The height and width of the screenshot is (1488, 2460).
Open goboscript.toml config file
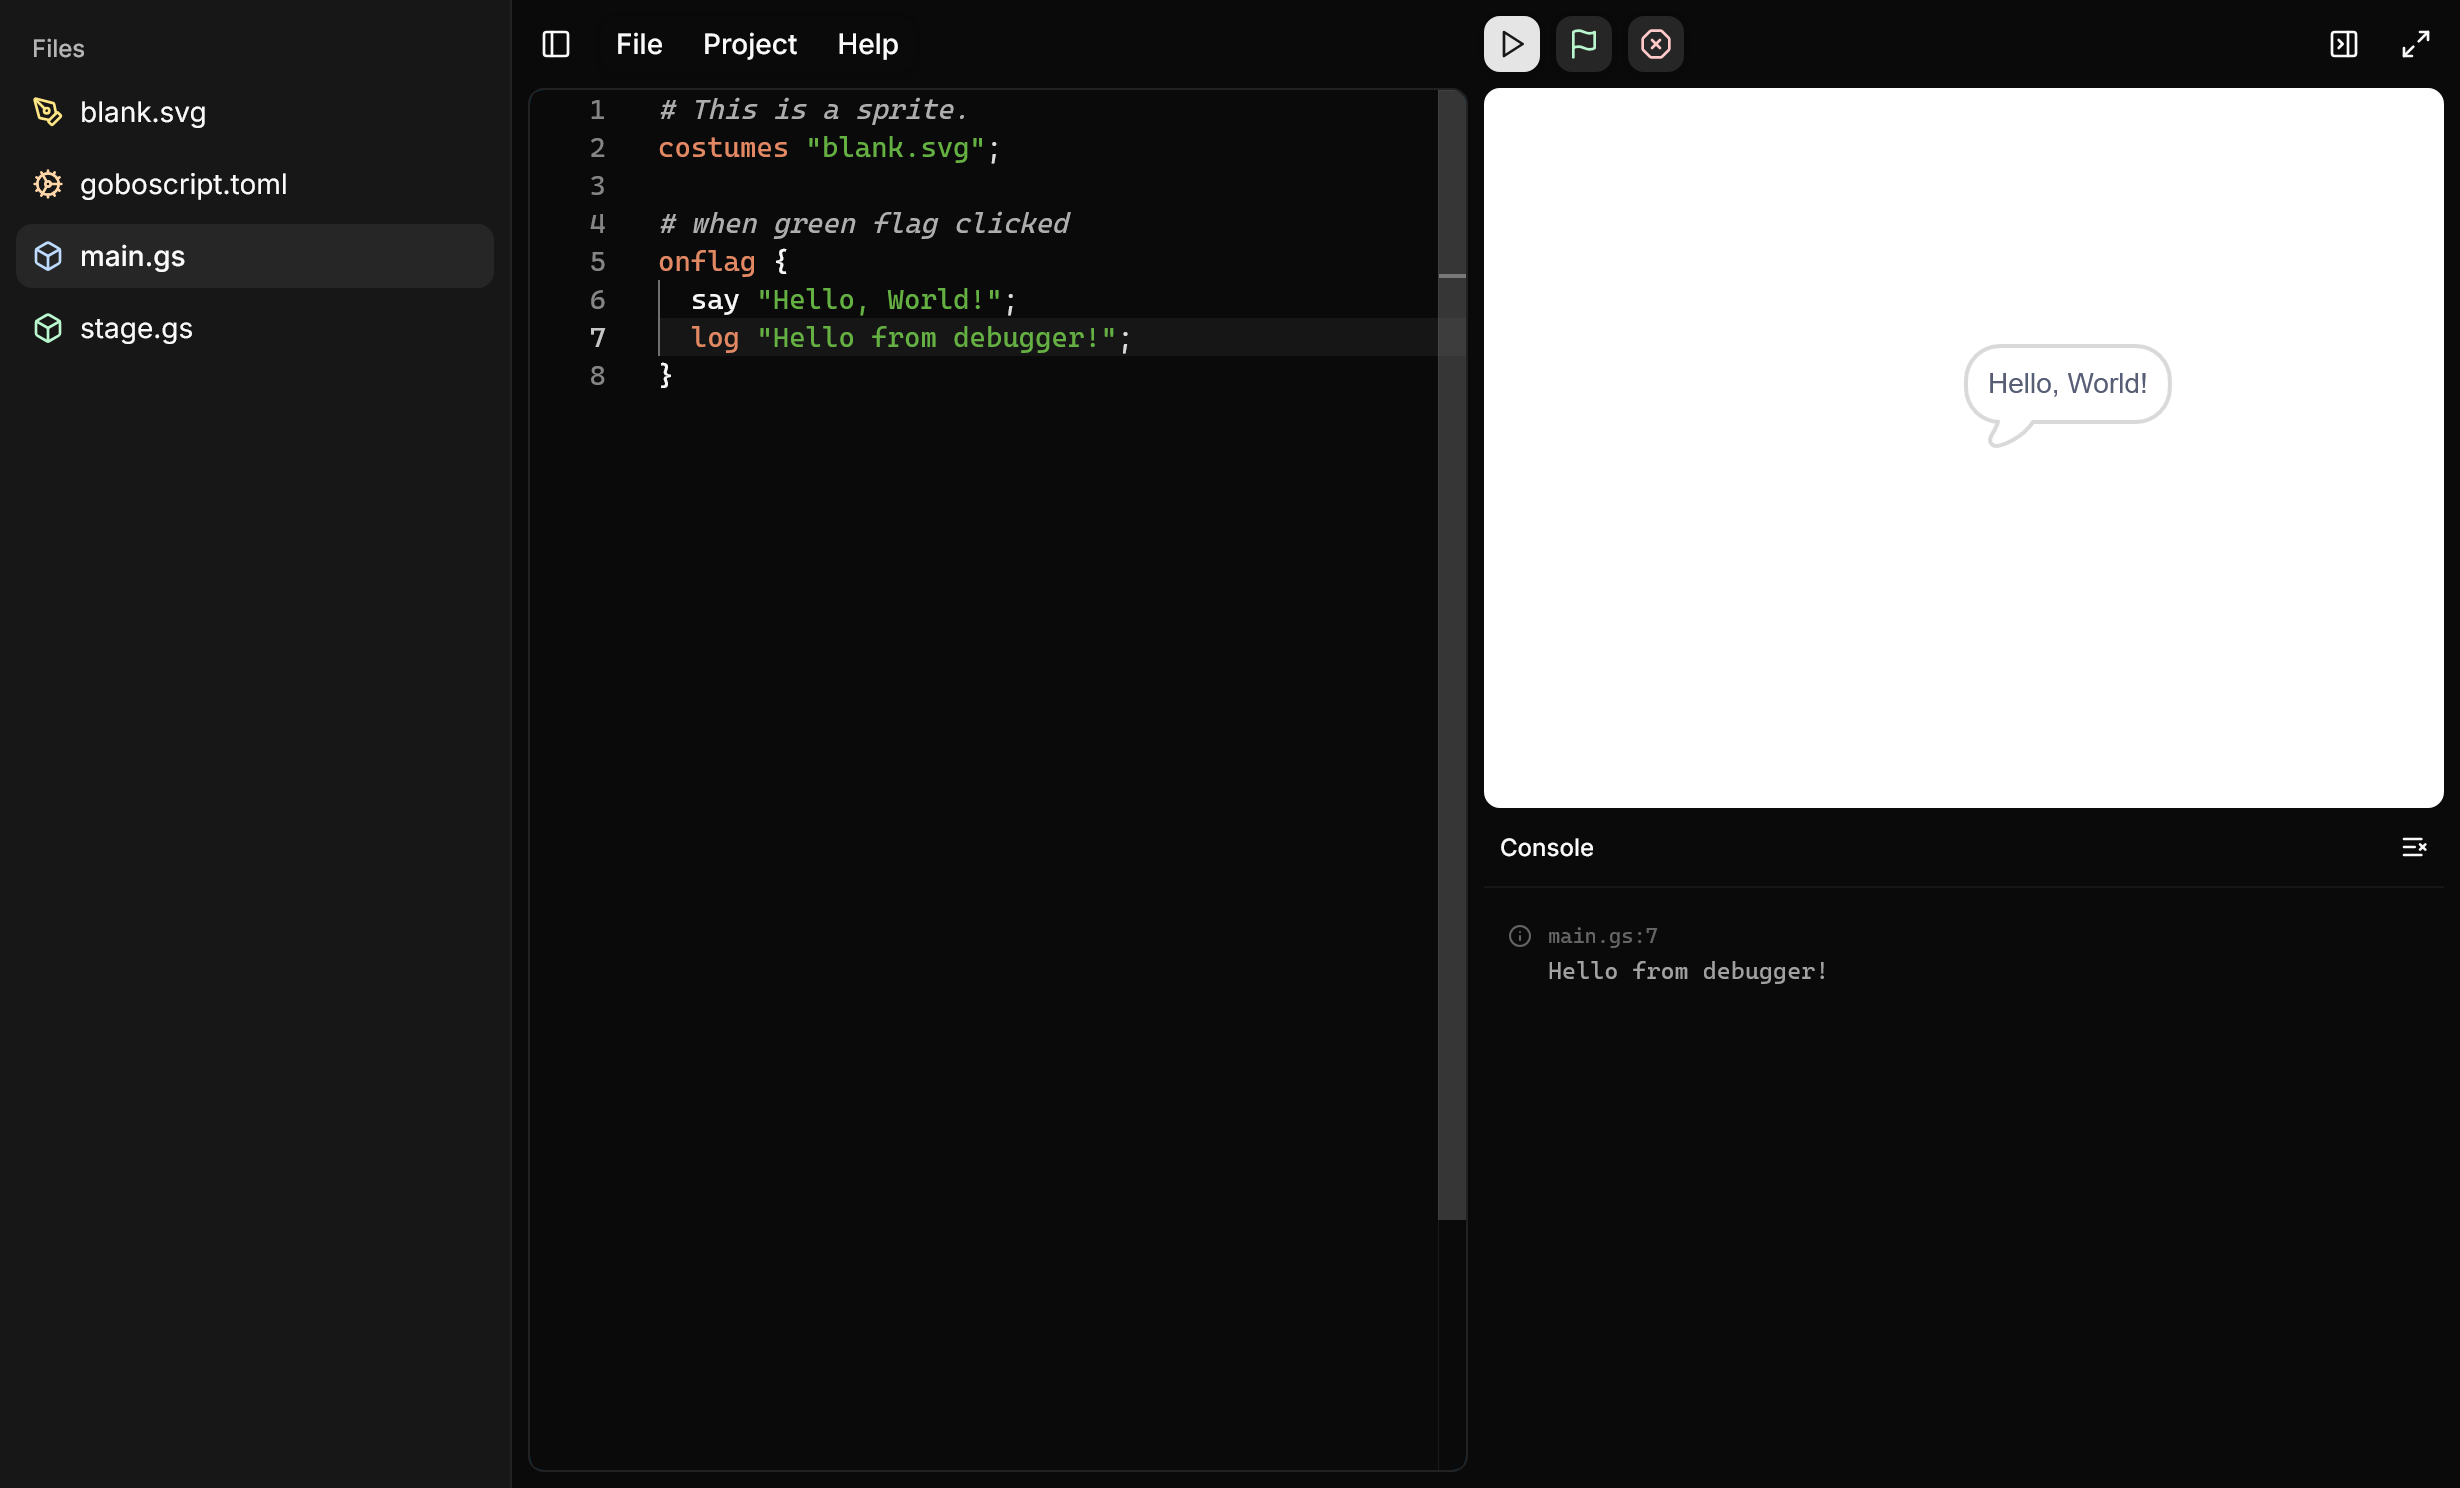183,184
